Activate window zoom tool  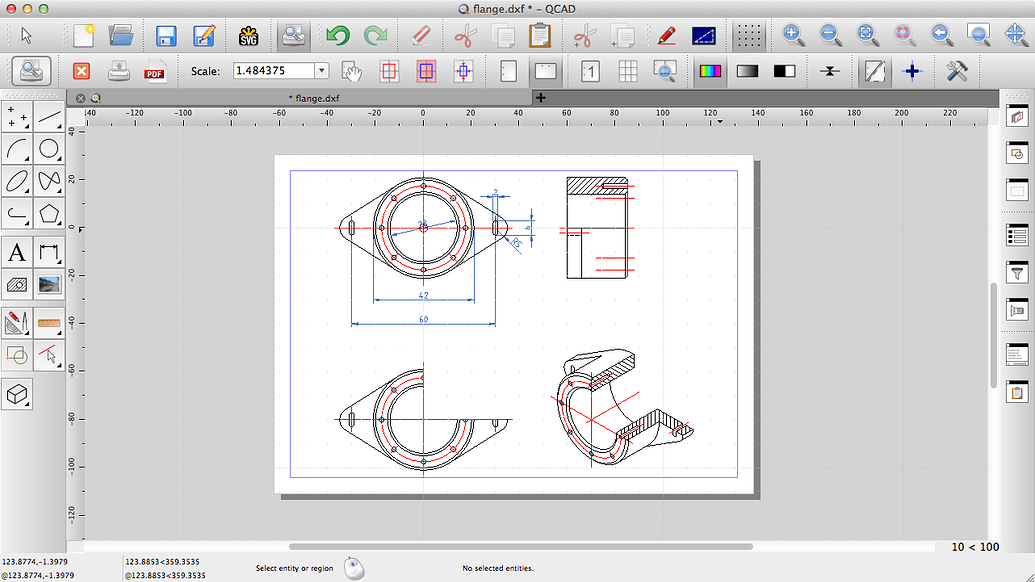979,35
